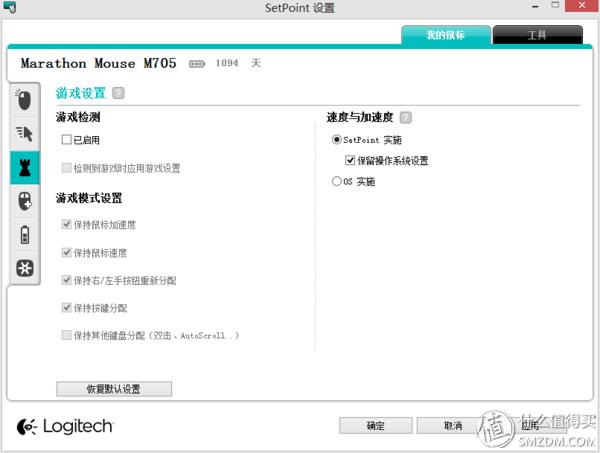This screenshot has width=600, height=453.
Task: Select SetPoint 实施 radio button
Action: 336,140
